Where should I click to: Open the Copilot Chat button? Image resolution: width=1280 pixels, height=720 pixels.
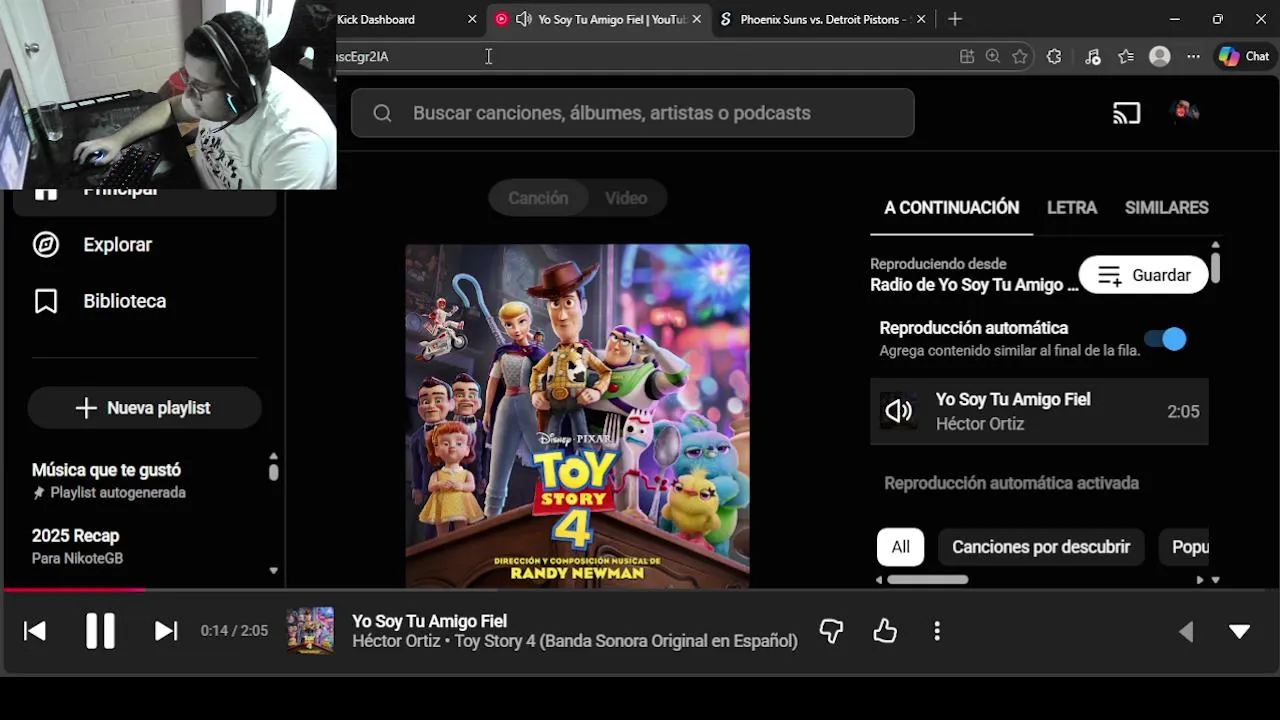tap(1243, 57)
